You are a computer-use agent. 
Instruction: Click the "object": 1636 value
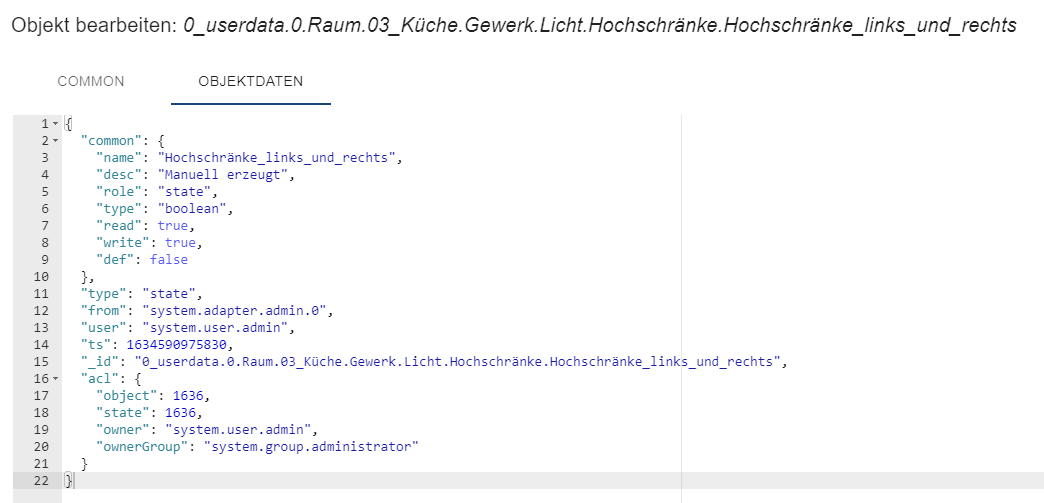pyautogui.click(x=187, y=396)
